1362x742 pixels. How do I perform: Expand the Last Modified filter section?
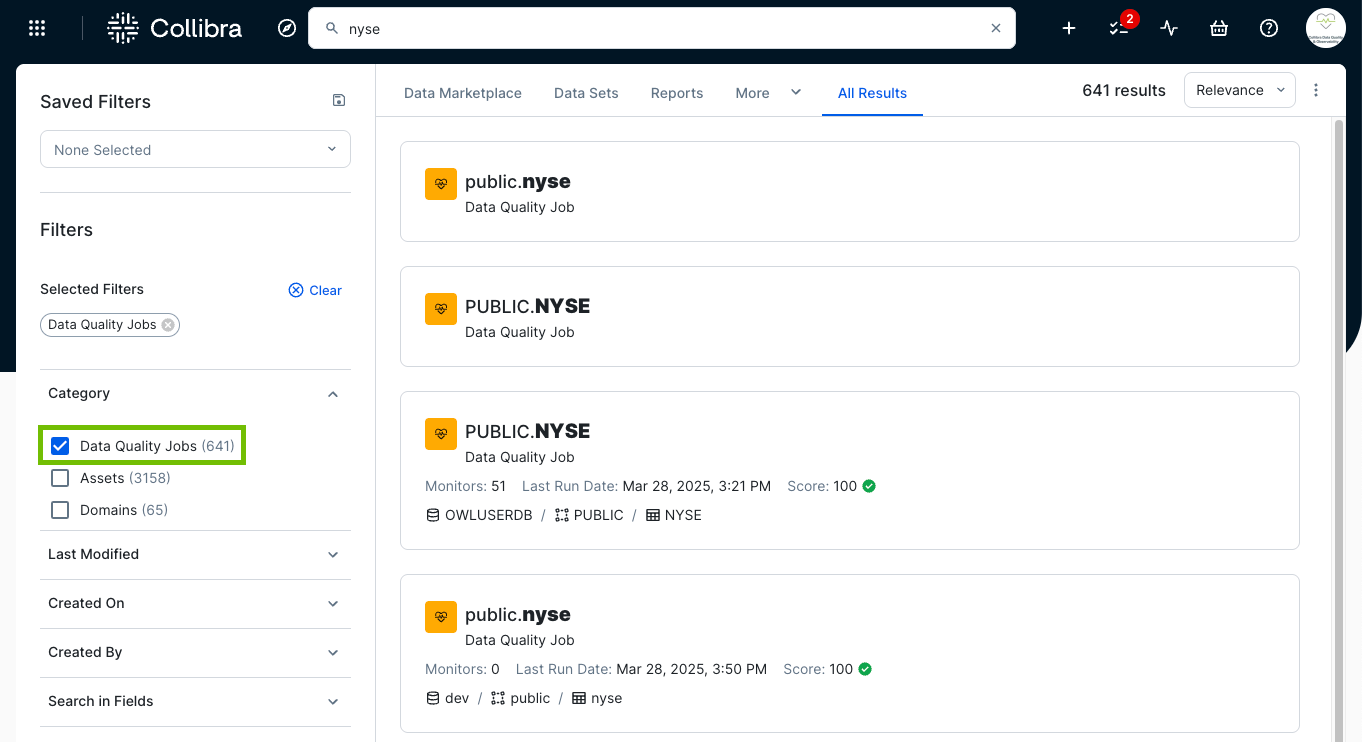[195, 554]
